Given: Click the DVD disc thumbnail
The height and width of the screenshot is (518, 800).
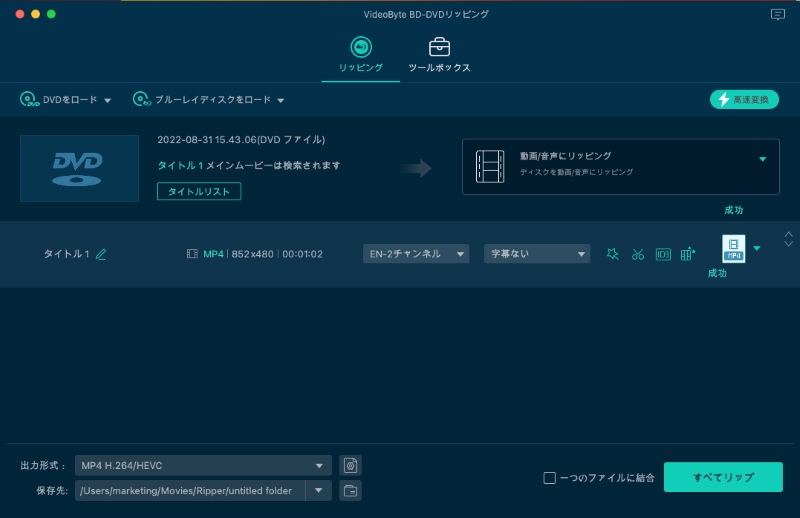Looking at the screenshot, I should (x=79, y=168).
